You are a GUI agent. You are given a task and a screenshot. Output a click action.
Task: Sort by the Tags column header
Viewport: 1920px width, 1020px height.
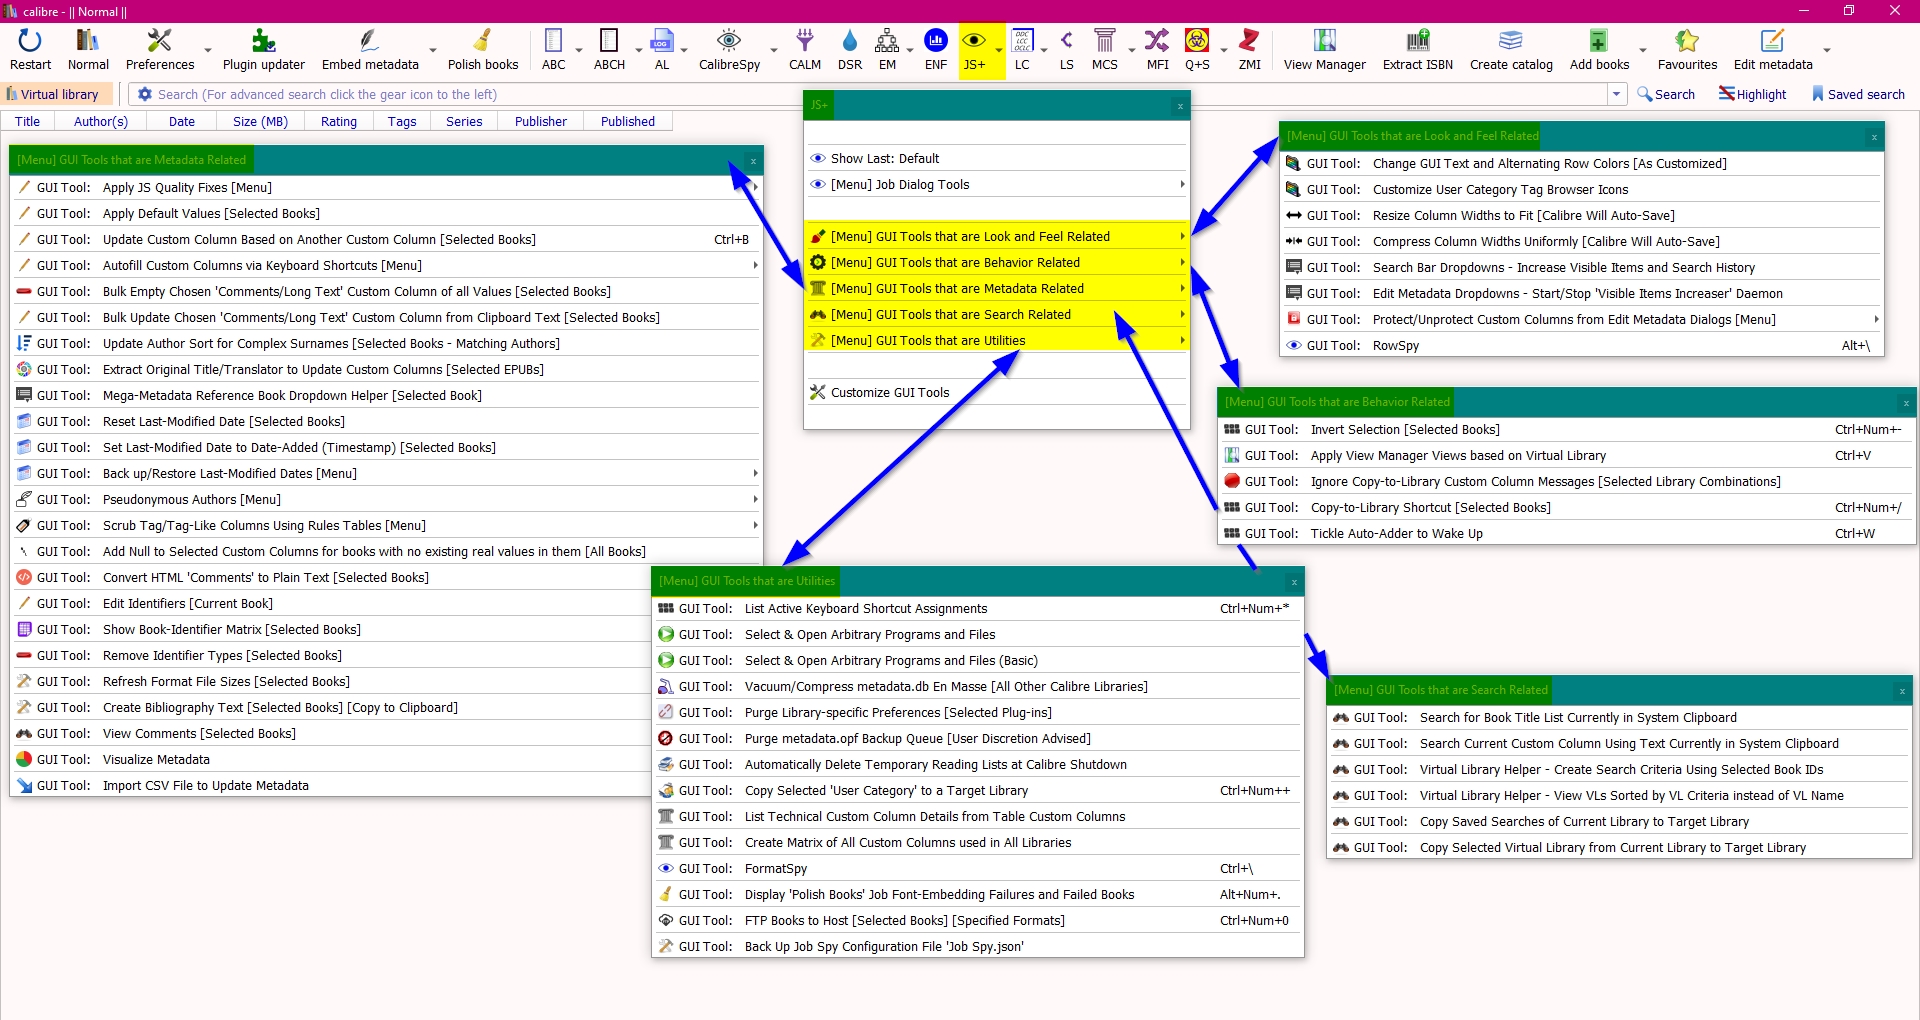pyautogui.click(x=402, y=122)
